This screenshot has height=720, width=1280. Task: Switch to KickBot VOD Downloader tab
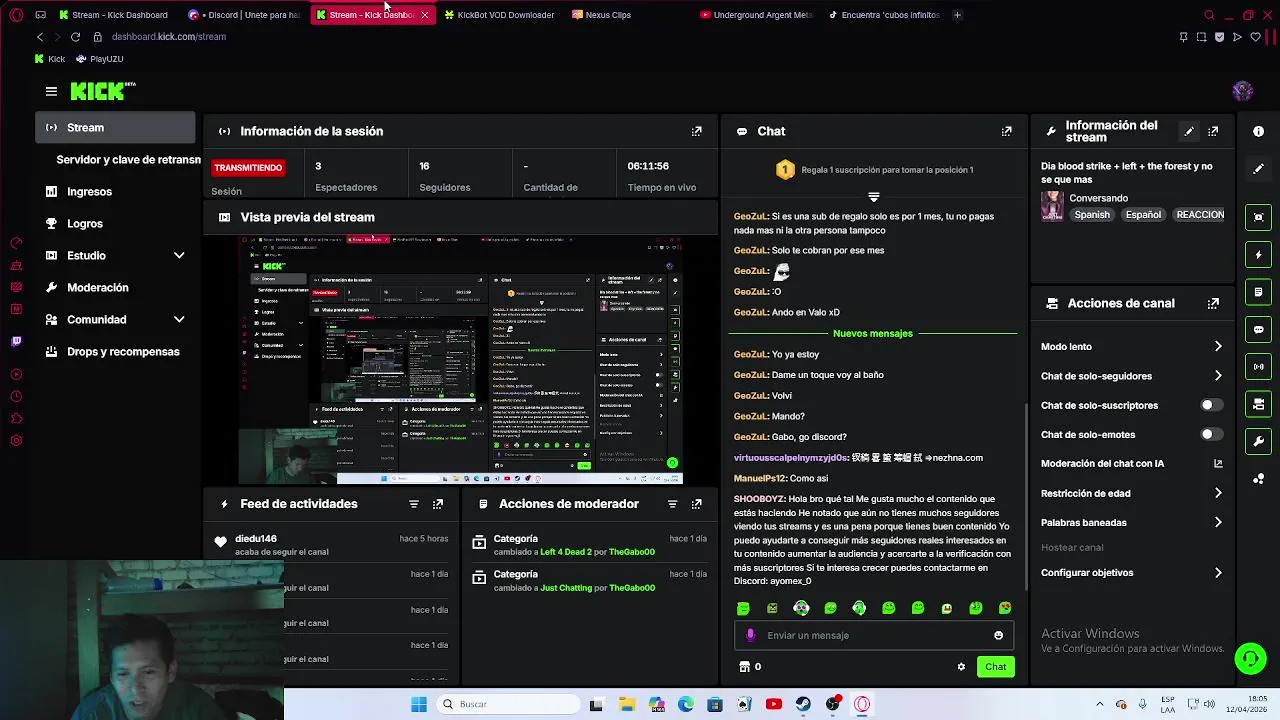499,15
